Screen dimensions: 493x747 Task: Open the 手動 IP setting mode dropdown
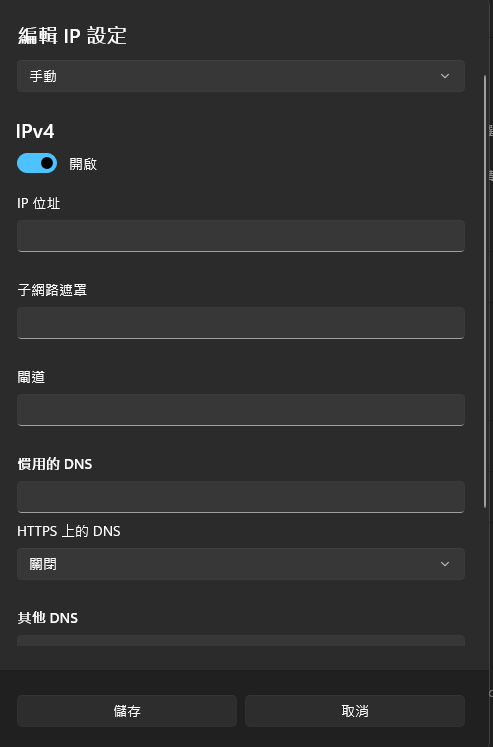coord(241,76)
